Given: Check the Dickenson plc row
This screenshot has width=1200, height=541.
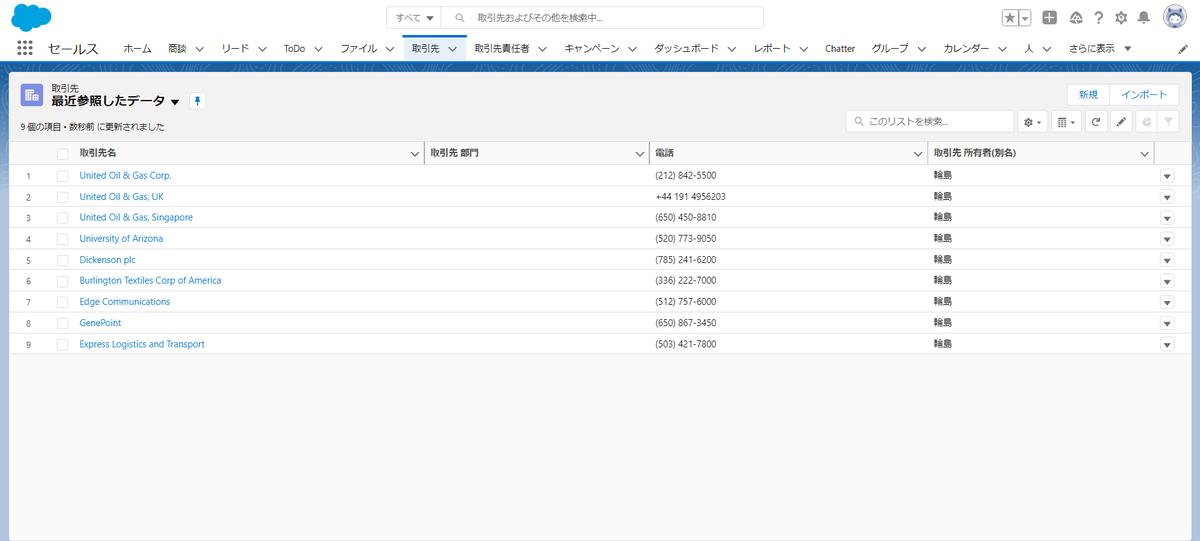Looking at the screenshot, I should pyautogui.click(x=63, y=260).
